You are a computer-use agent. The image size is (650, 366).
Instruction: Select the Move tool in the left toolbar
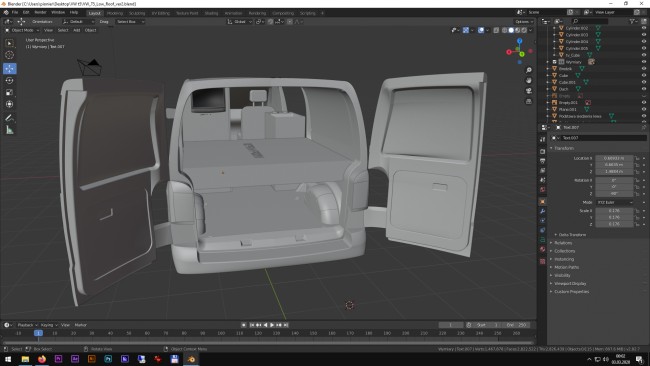(x=10, y=68)
